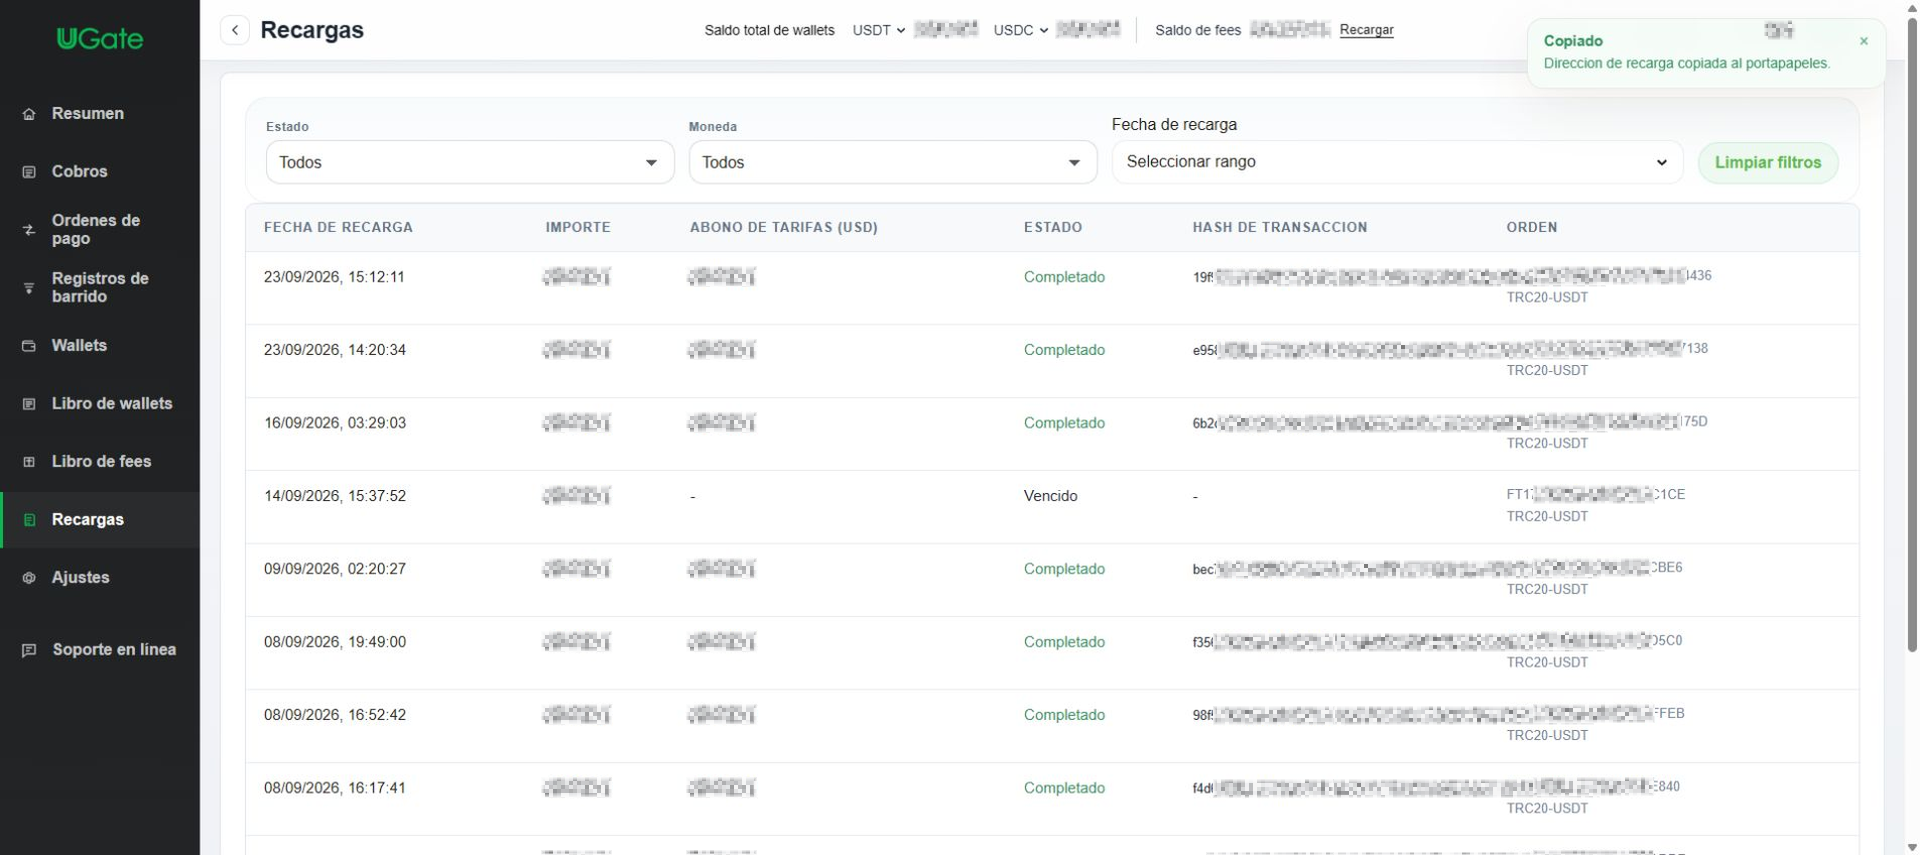The image size is (1920, 855).
Task: Click date 23/09/2026, 15:12:11
Action: [334, 277]
